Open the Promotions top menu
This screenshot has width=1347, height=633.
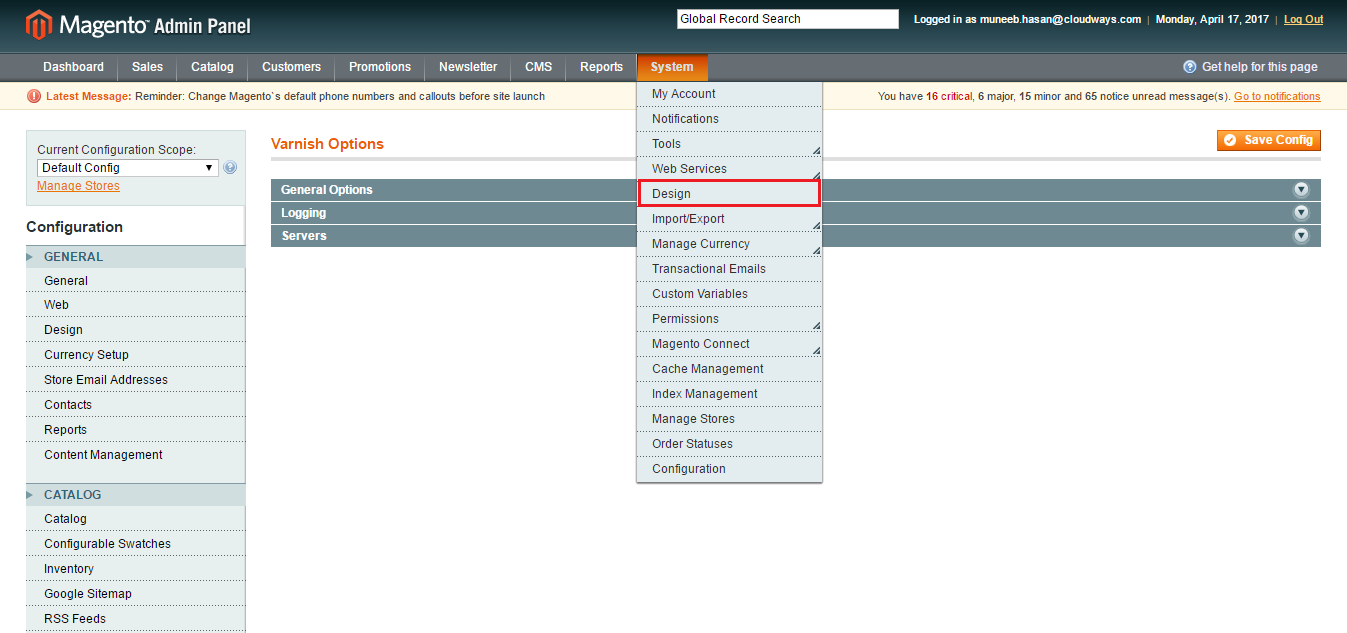(380, 67)
